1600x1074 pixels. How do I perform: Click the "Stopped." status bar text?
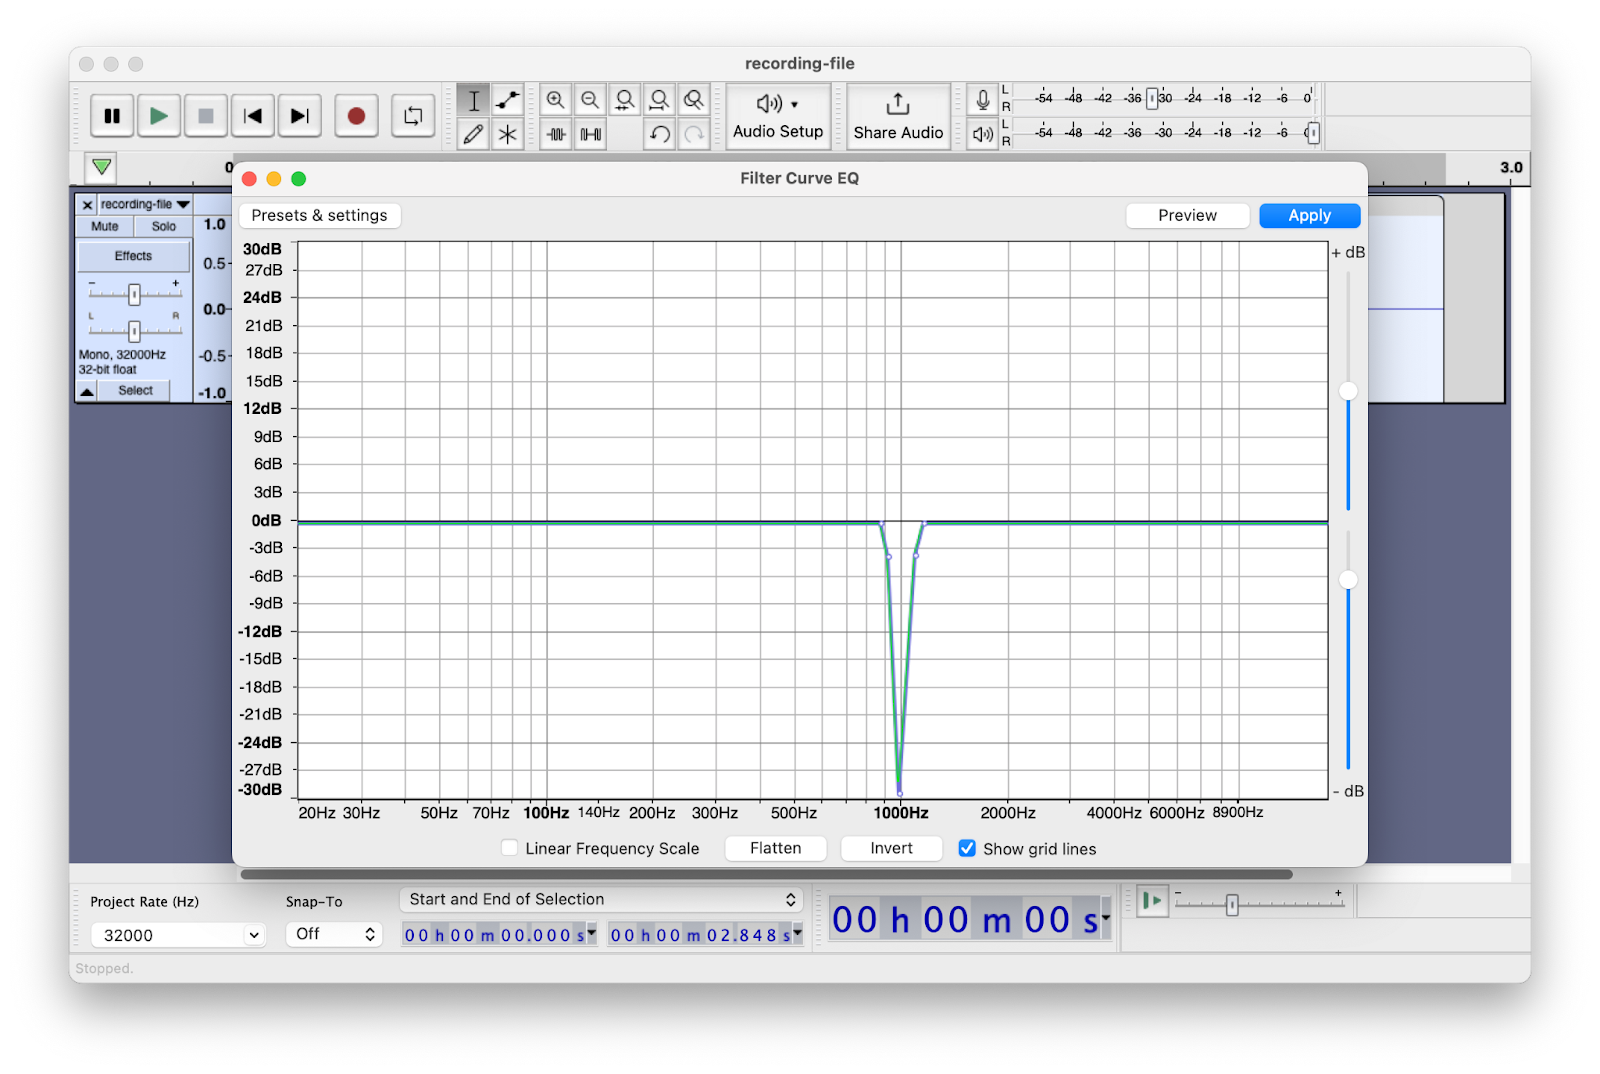pyautogui.click(x=104, y=968)
